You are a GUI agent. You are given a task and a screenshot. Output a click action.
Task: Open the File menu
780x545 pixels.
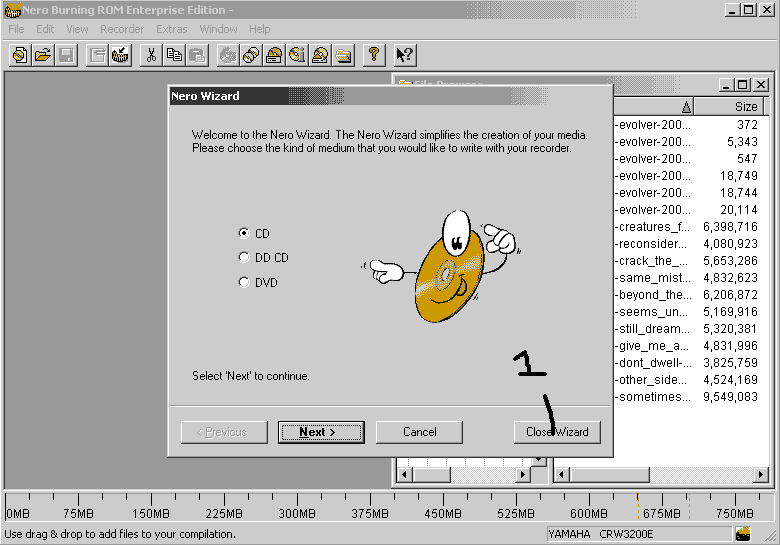pyautogui.click(x=16, y=29)
